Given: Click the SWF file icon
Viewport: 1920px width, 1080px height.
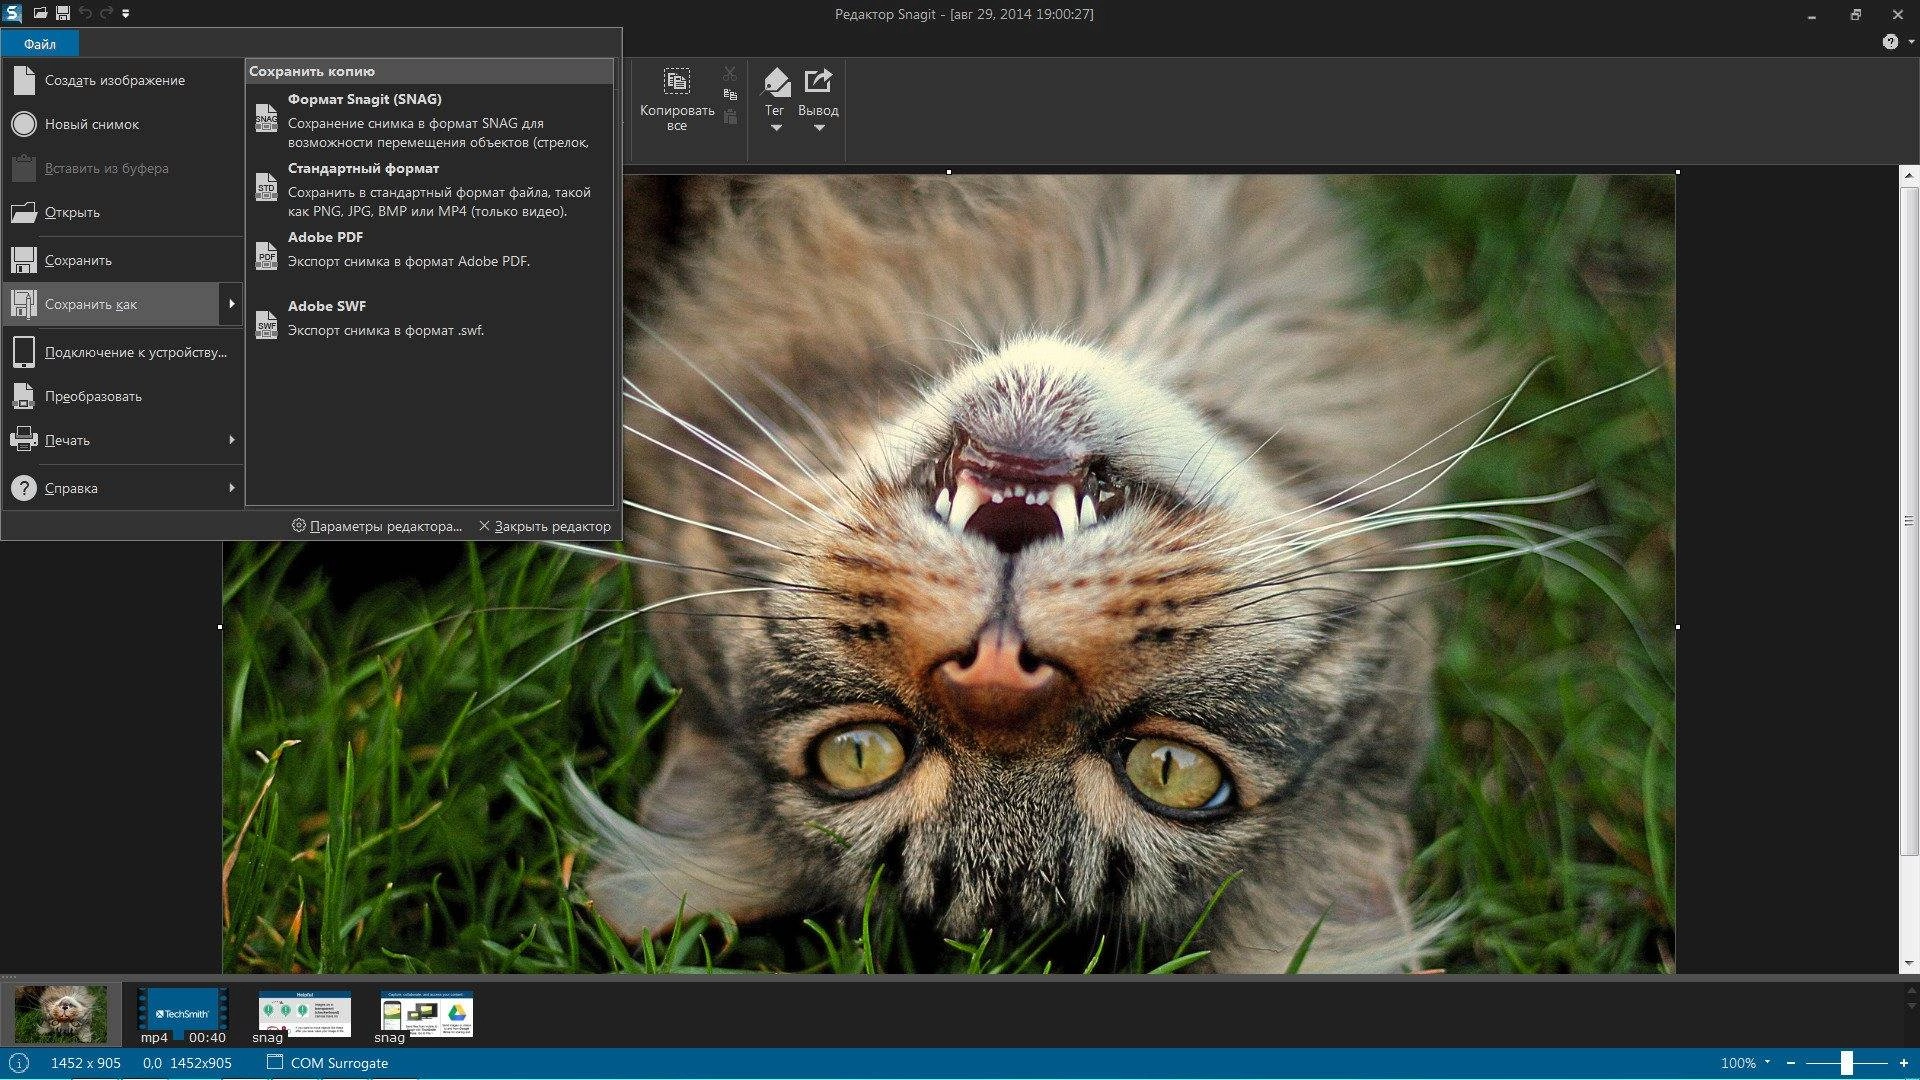Looking at the screenshot, I should [266, 325].
